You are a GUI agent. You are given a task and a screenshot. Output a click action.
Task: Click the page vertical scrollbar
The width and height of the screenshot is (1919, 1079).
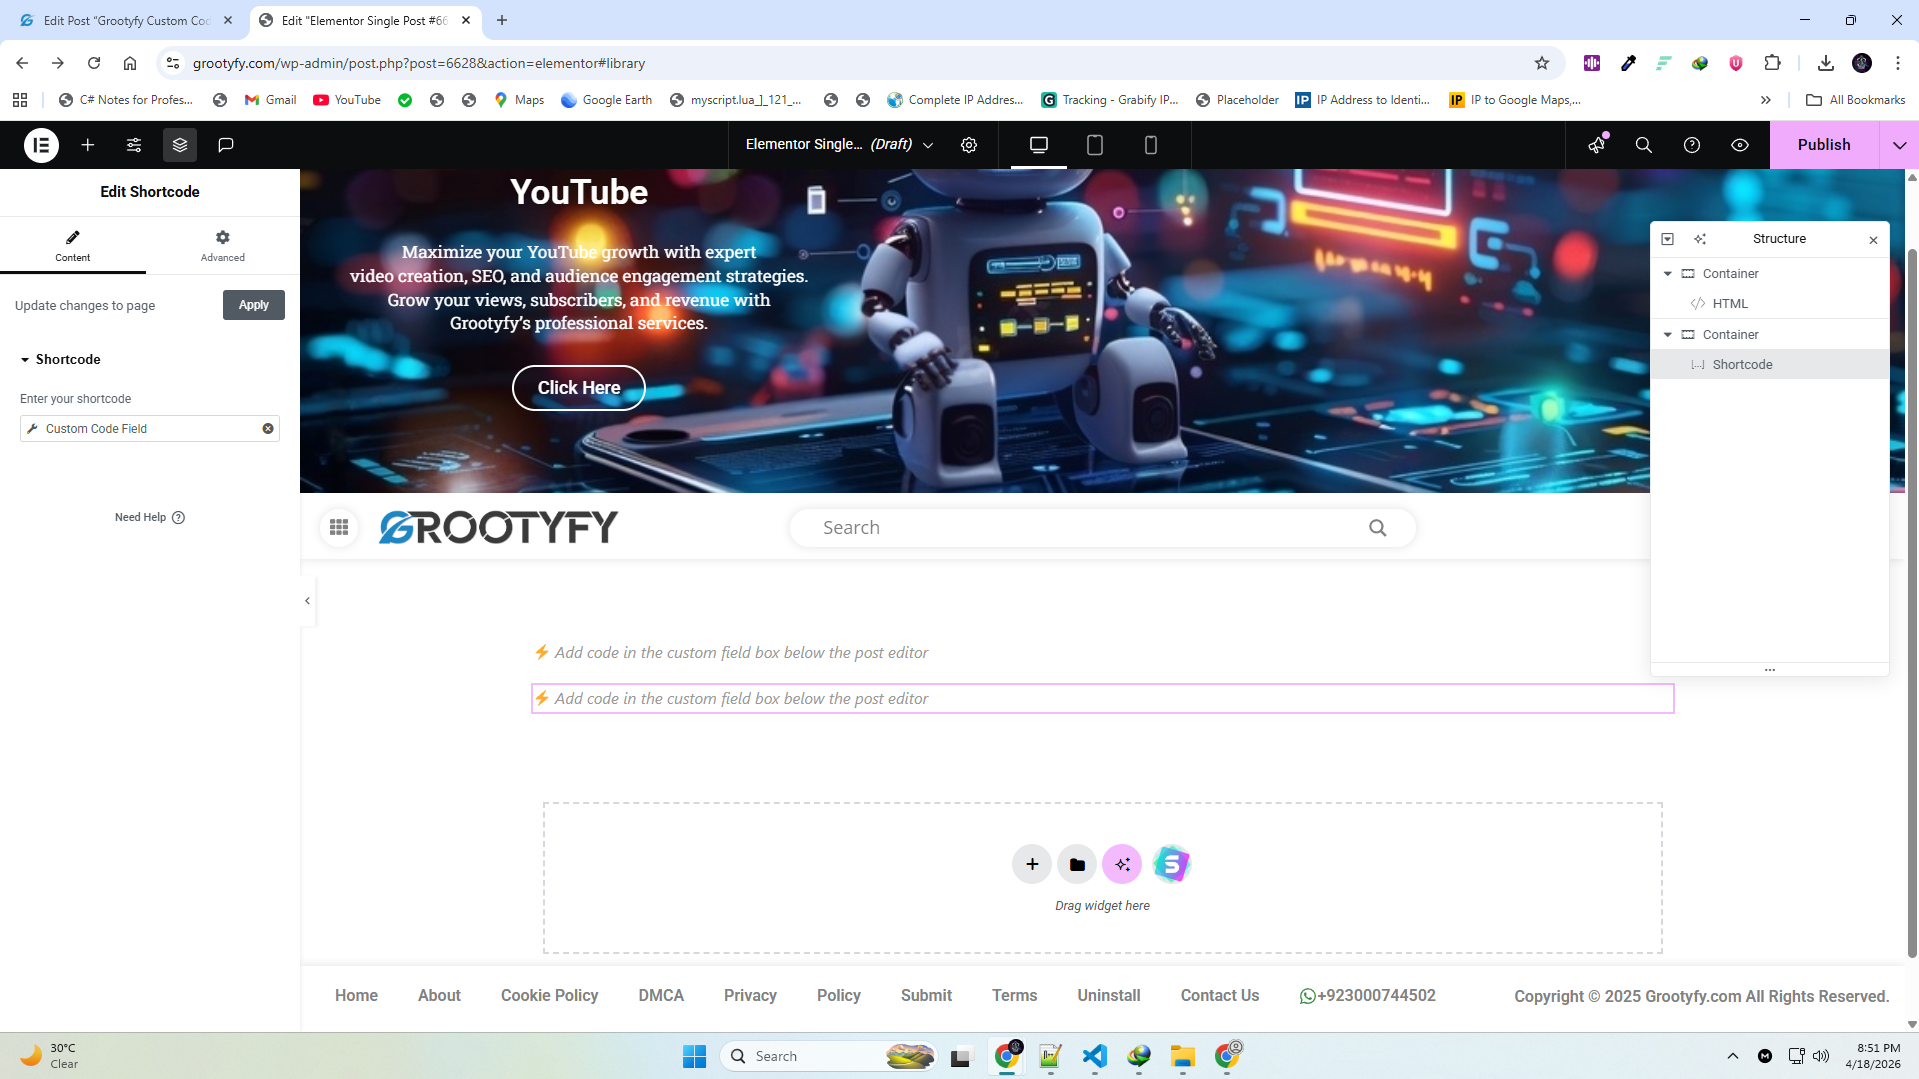1912,600
